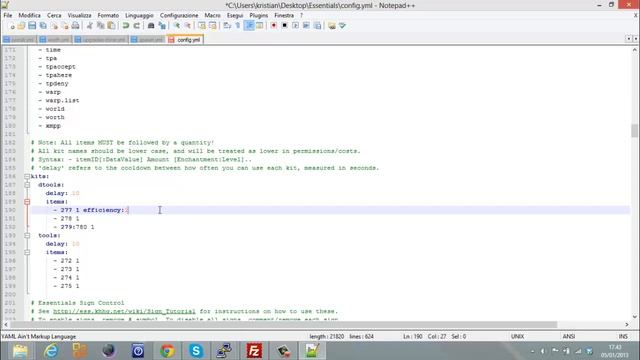Screen dimensions: 640x360
Task: Click the Close All toolbar icon
Action: click(64, 26)
